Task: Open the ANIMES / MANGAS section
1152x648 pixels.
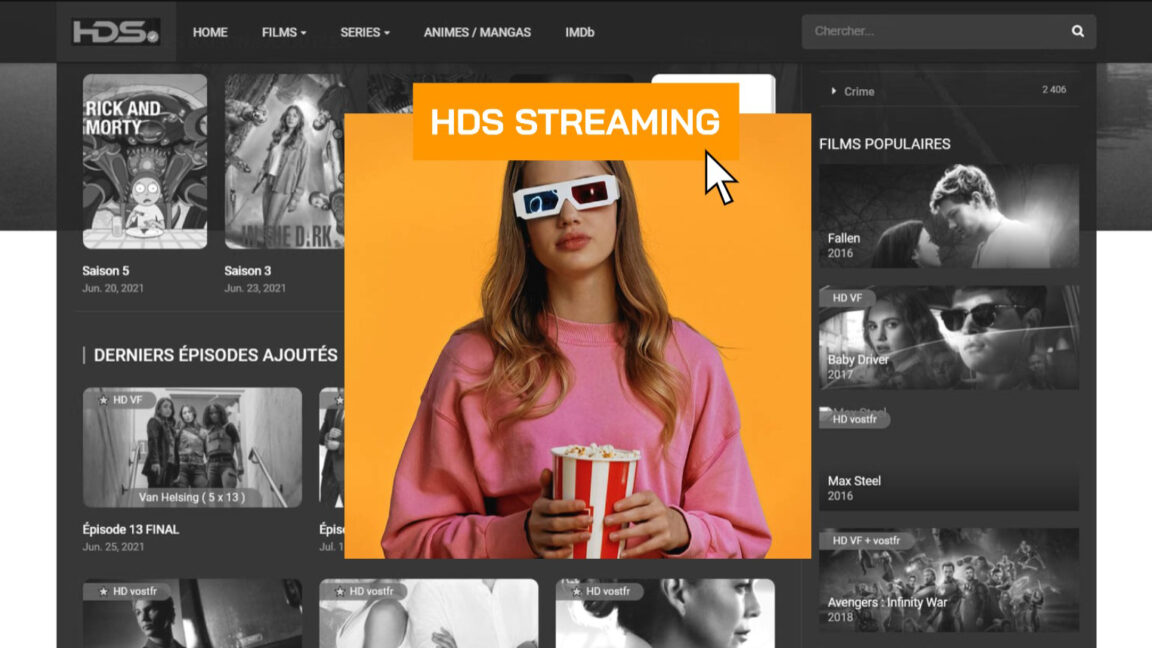Action: pyautogui.click(x=477, y=32)
